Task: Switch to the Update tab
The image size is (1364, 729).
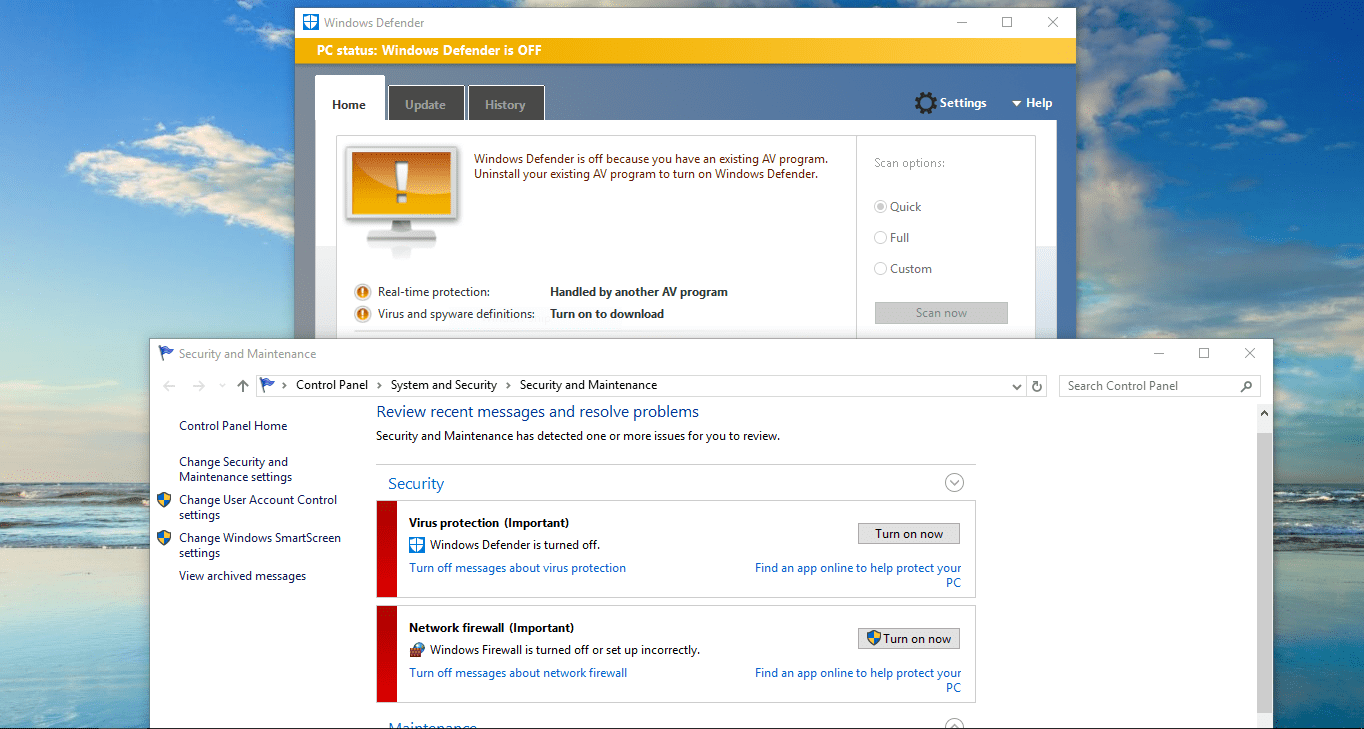Action: [425, 104]
